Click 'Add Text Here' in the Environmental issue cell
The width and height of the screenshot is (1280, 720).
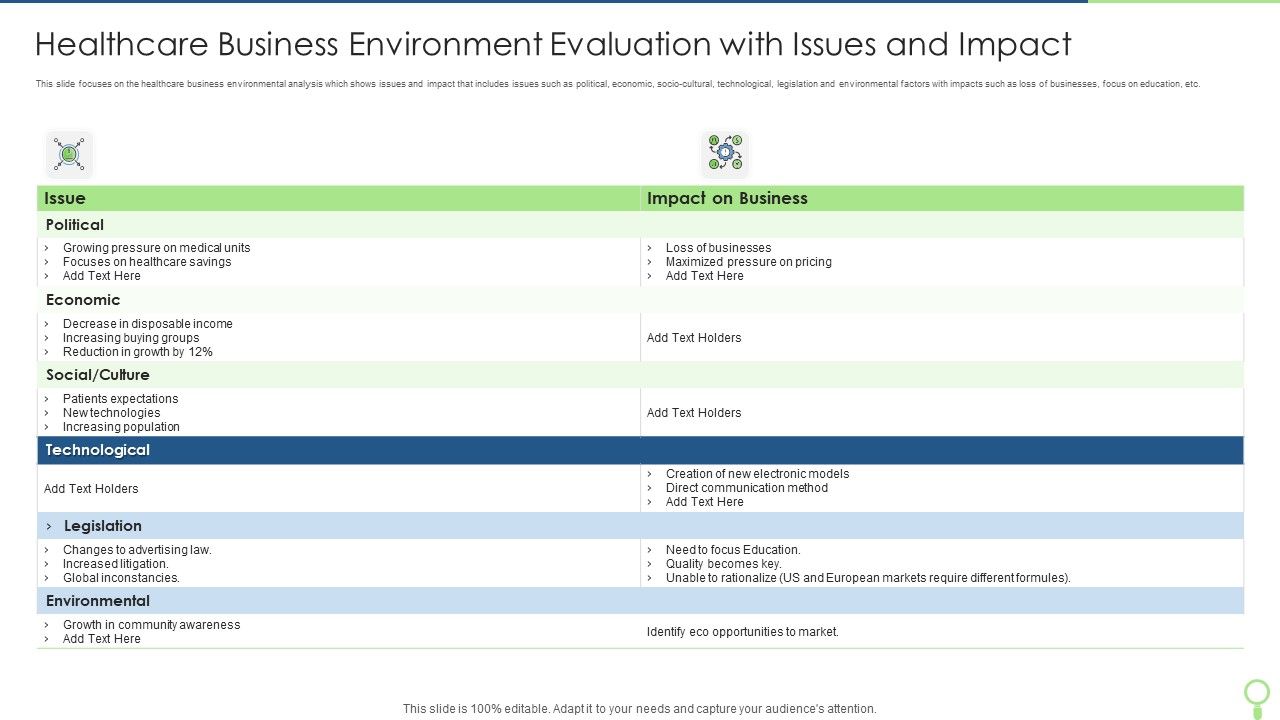tap(102, 639)
